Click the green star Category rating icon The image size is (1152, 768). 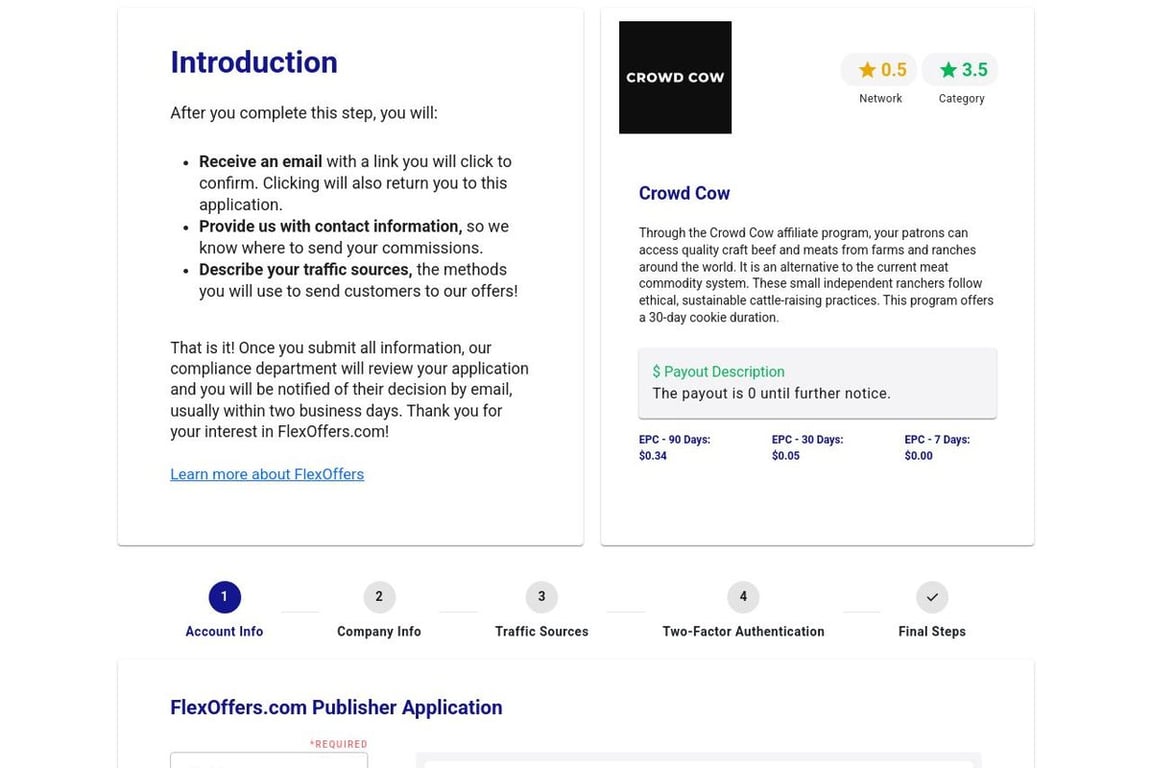(x=948, y=70)
